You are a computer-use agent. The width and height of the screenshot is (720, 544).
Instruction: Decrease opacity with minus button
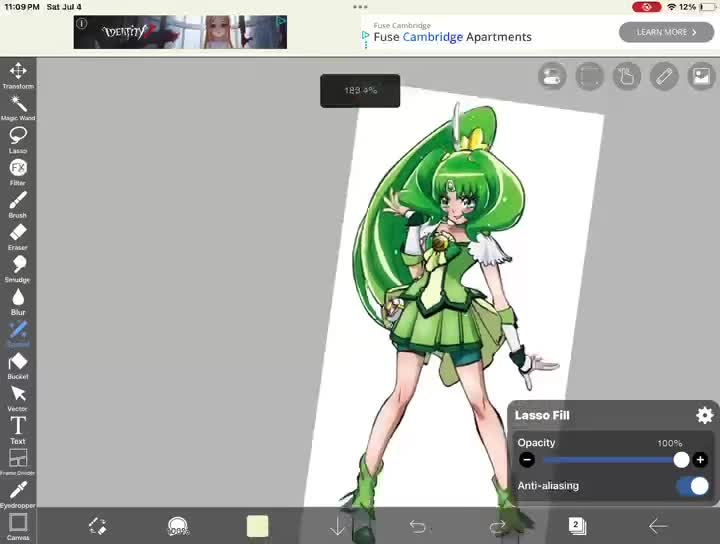(527, 460)
